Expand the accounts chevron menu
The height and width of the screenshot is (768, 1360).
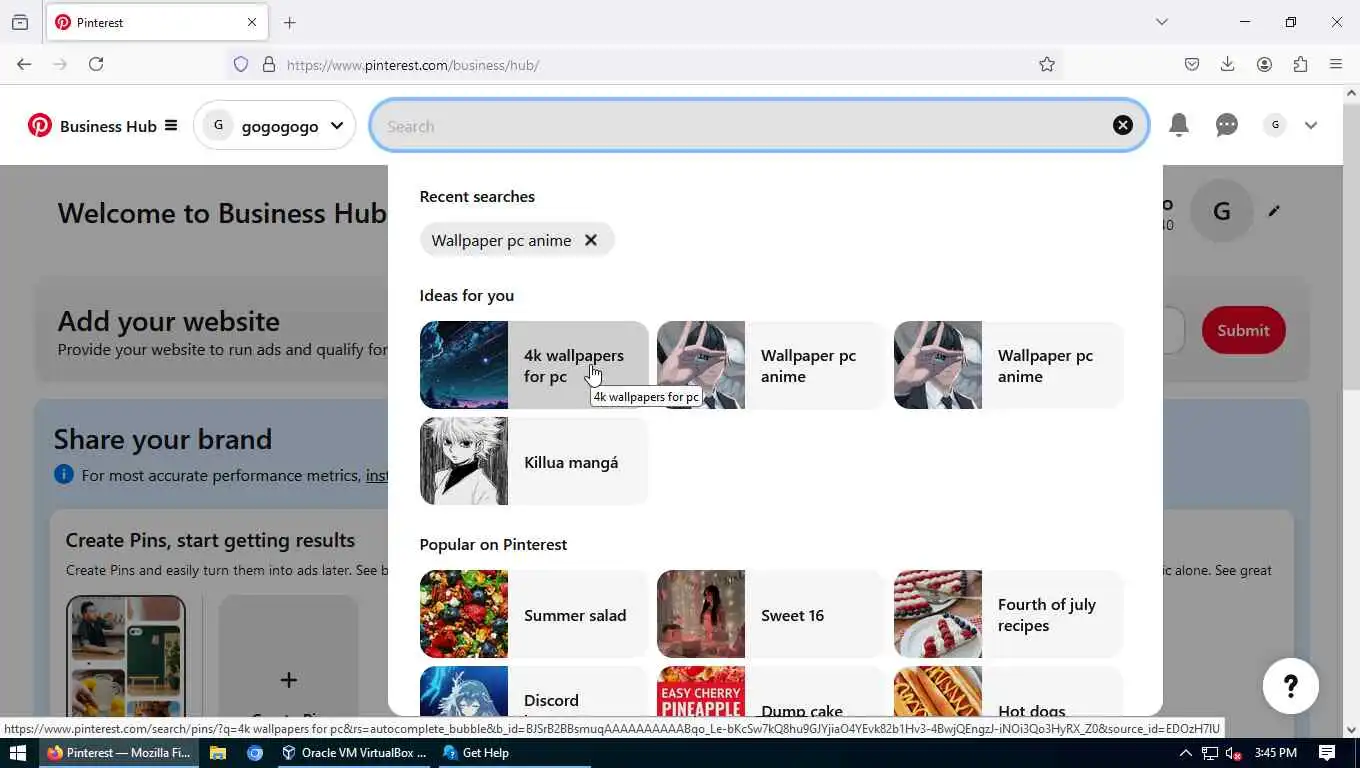click(x=1311, y=126)
